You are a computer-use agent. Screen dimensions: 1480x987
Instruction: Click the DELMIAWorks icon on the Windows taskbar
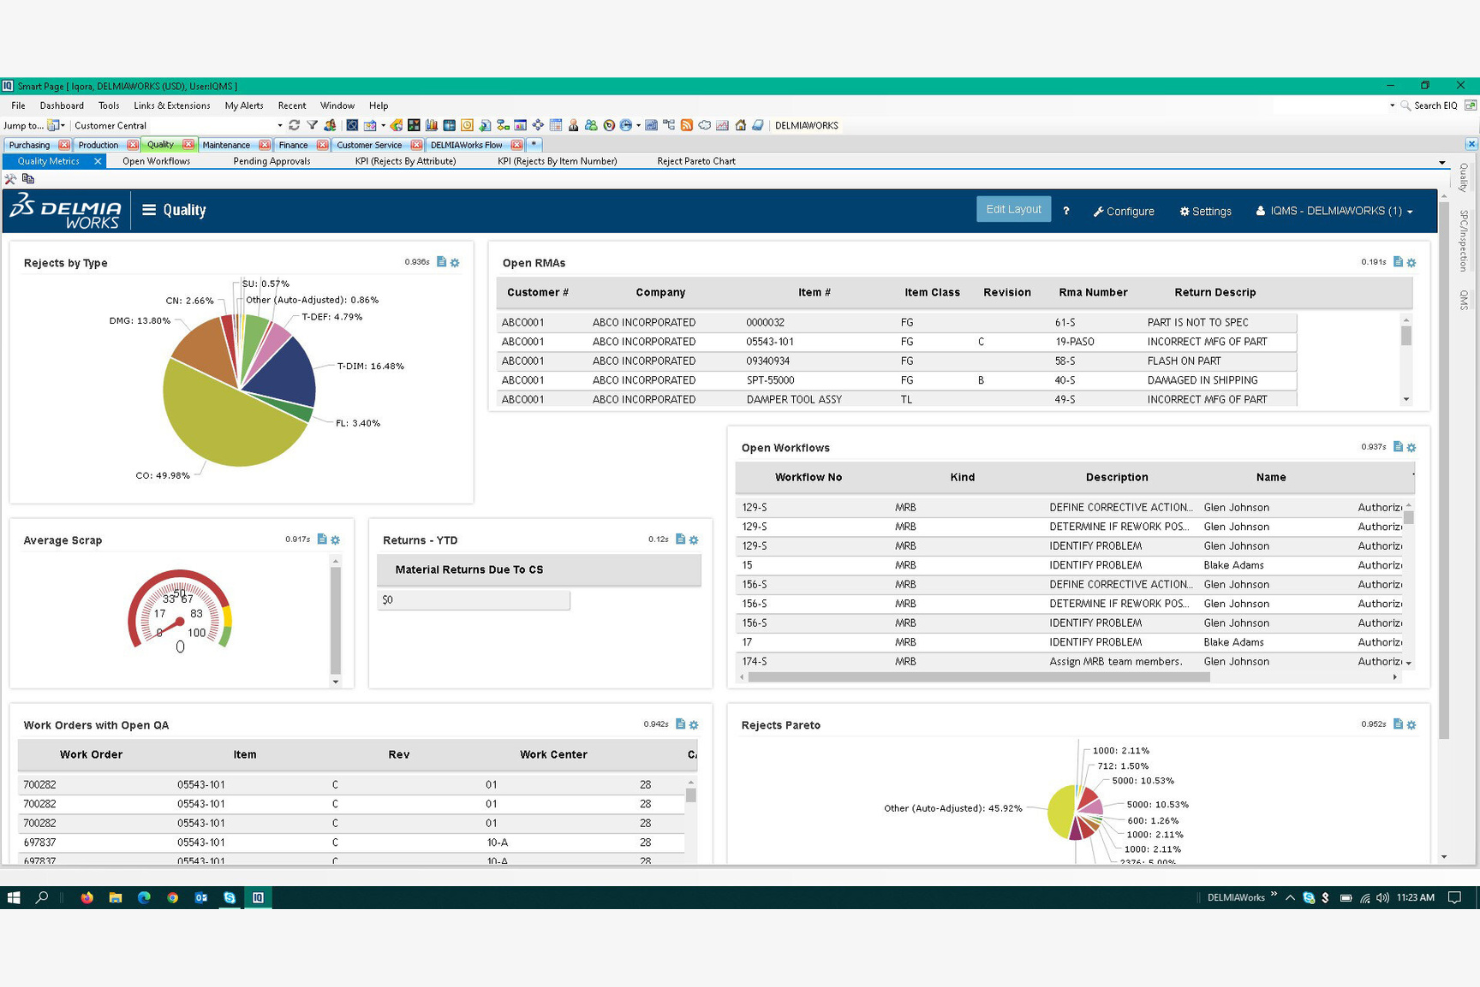[x=258, y=898]
